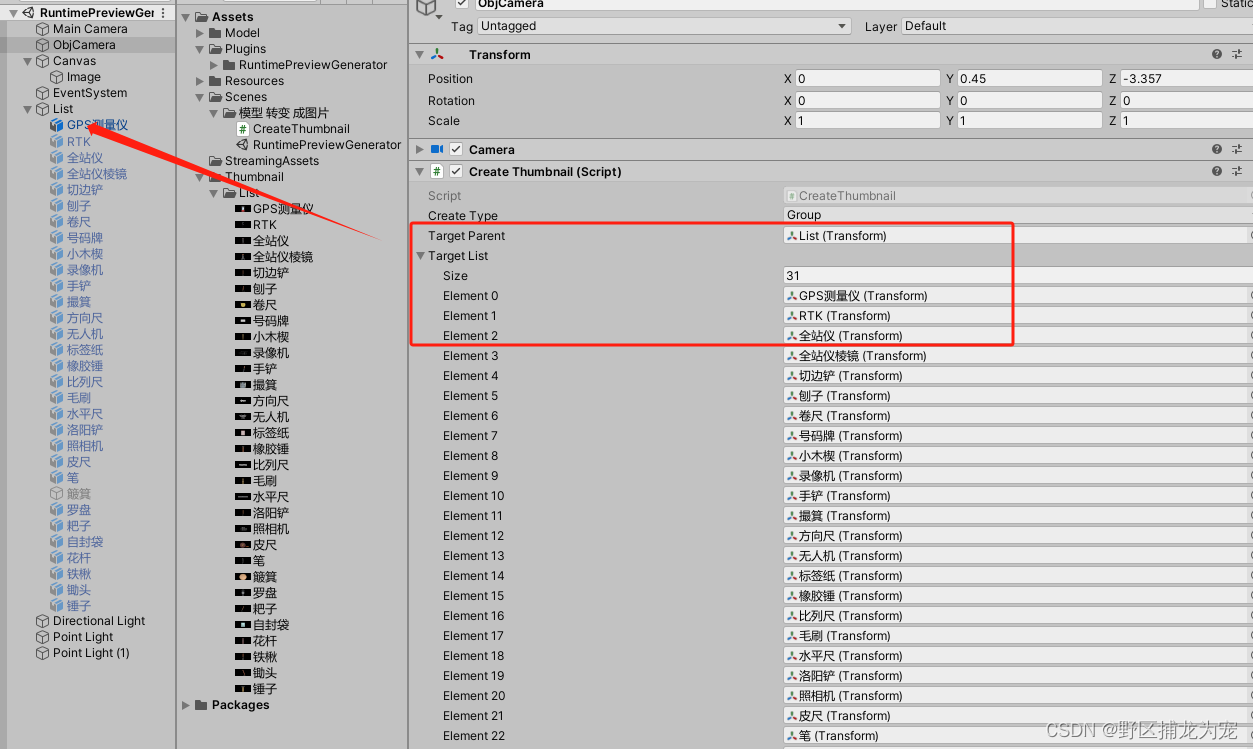Click the Position X input field
Screen dimensions: 1253x749
pyautogui.click(x=868, y=78)
